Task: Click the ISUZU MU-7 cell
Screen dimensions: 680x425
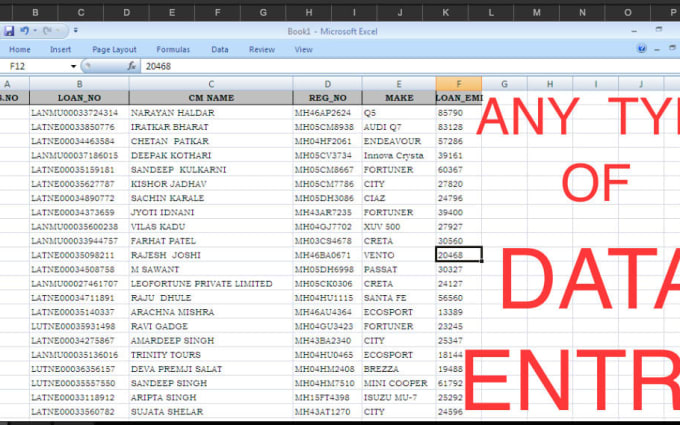Action: [399, 398]
